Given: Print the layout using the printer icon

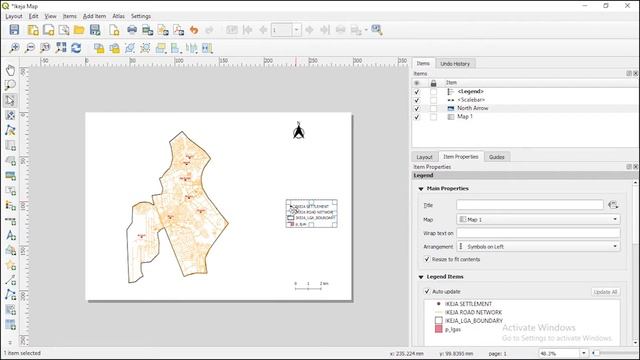Looking at the screenshot, I should (x=132, y=30).
